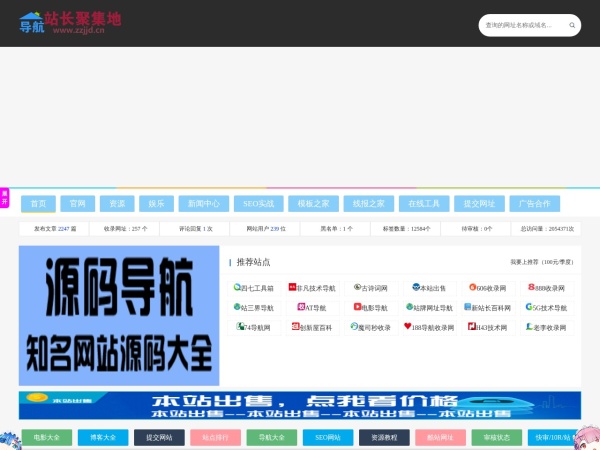This screenshot has width=600, height=450.
Task: Click the 老李收录网 site icon
Action: 530,326
